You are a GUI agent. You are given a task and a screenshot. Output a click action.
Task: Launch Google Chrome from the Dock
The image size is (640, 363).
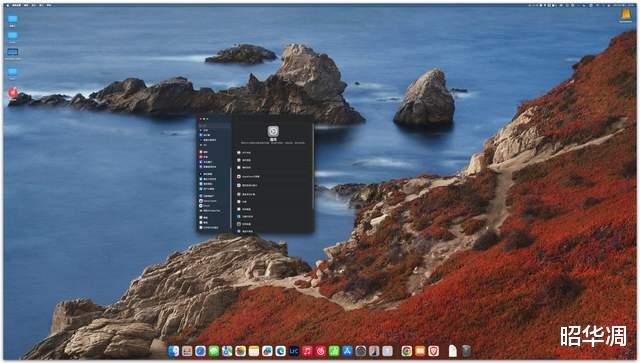click(x=407, y=351)
